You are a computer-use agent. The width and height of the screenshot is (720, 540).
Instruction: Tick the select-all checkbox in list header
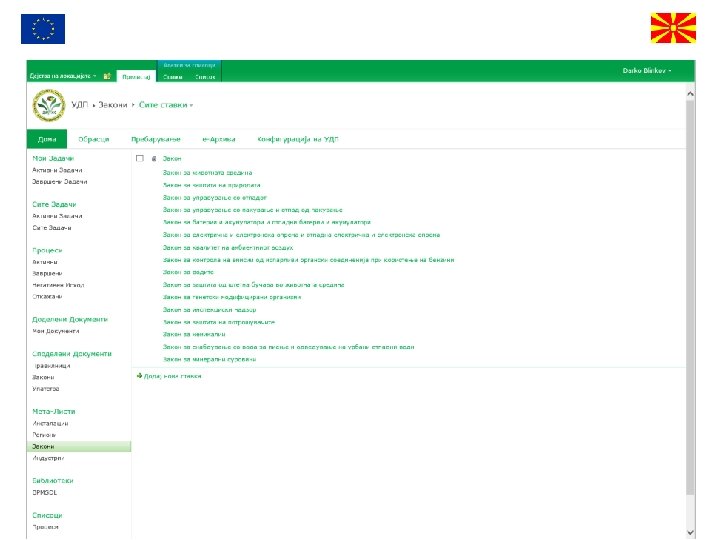click(140, 158)
